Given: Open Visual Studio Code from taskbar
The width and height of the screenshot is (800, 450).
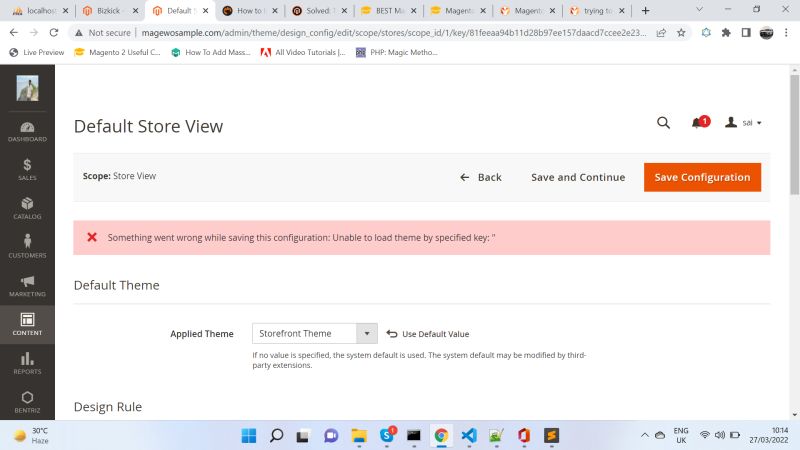Looking at the screenshot, I should tap(469, 436).
